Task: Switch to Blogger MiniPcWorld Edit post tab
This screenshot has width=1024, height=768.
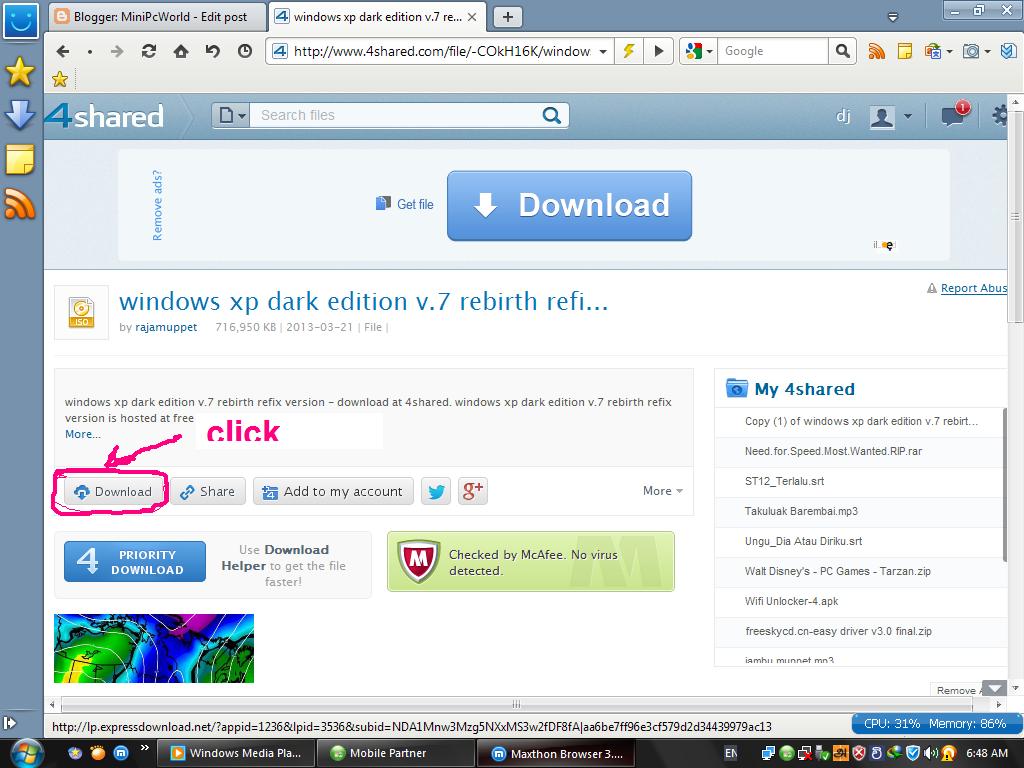Action: click(x=158, y=18)
